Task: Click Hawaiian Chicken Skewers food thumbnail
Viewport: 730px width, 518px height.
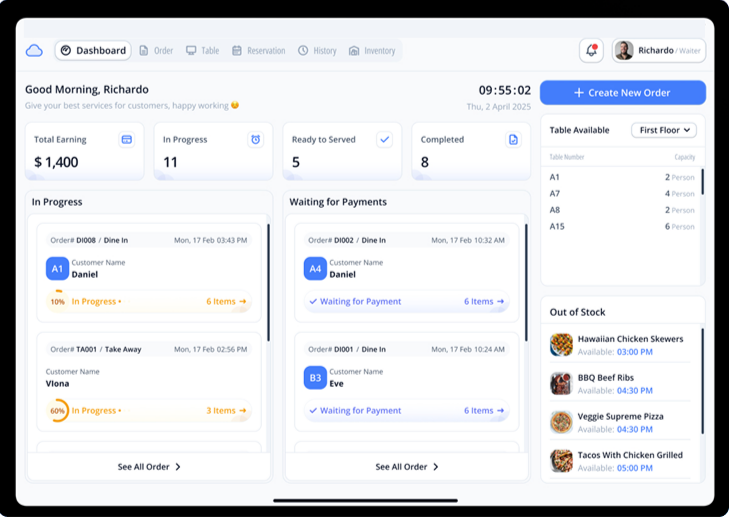Action: (561, 345)
